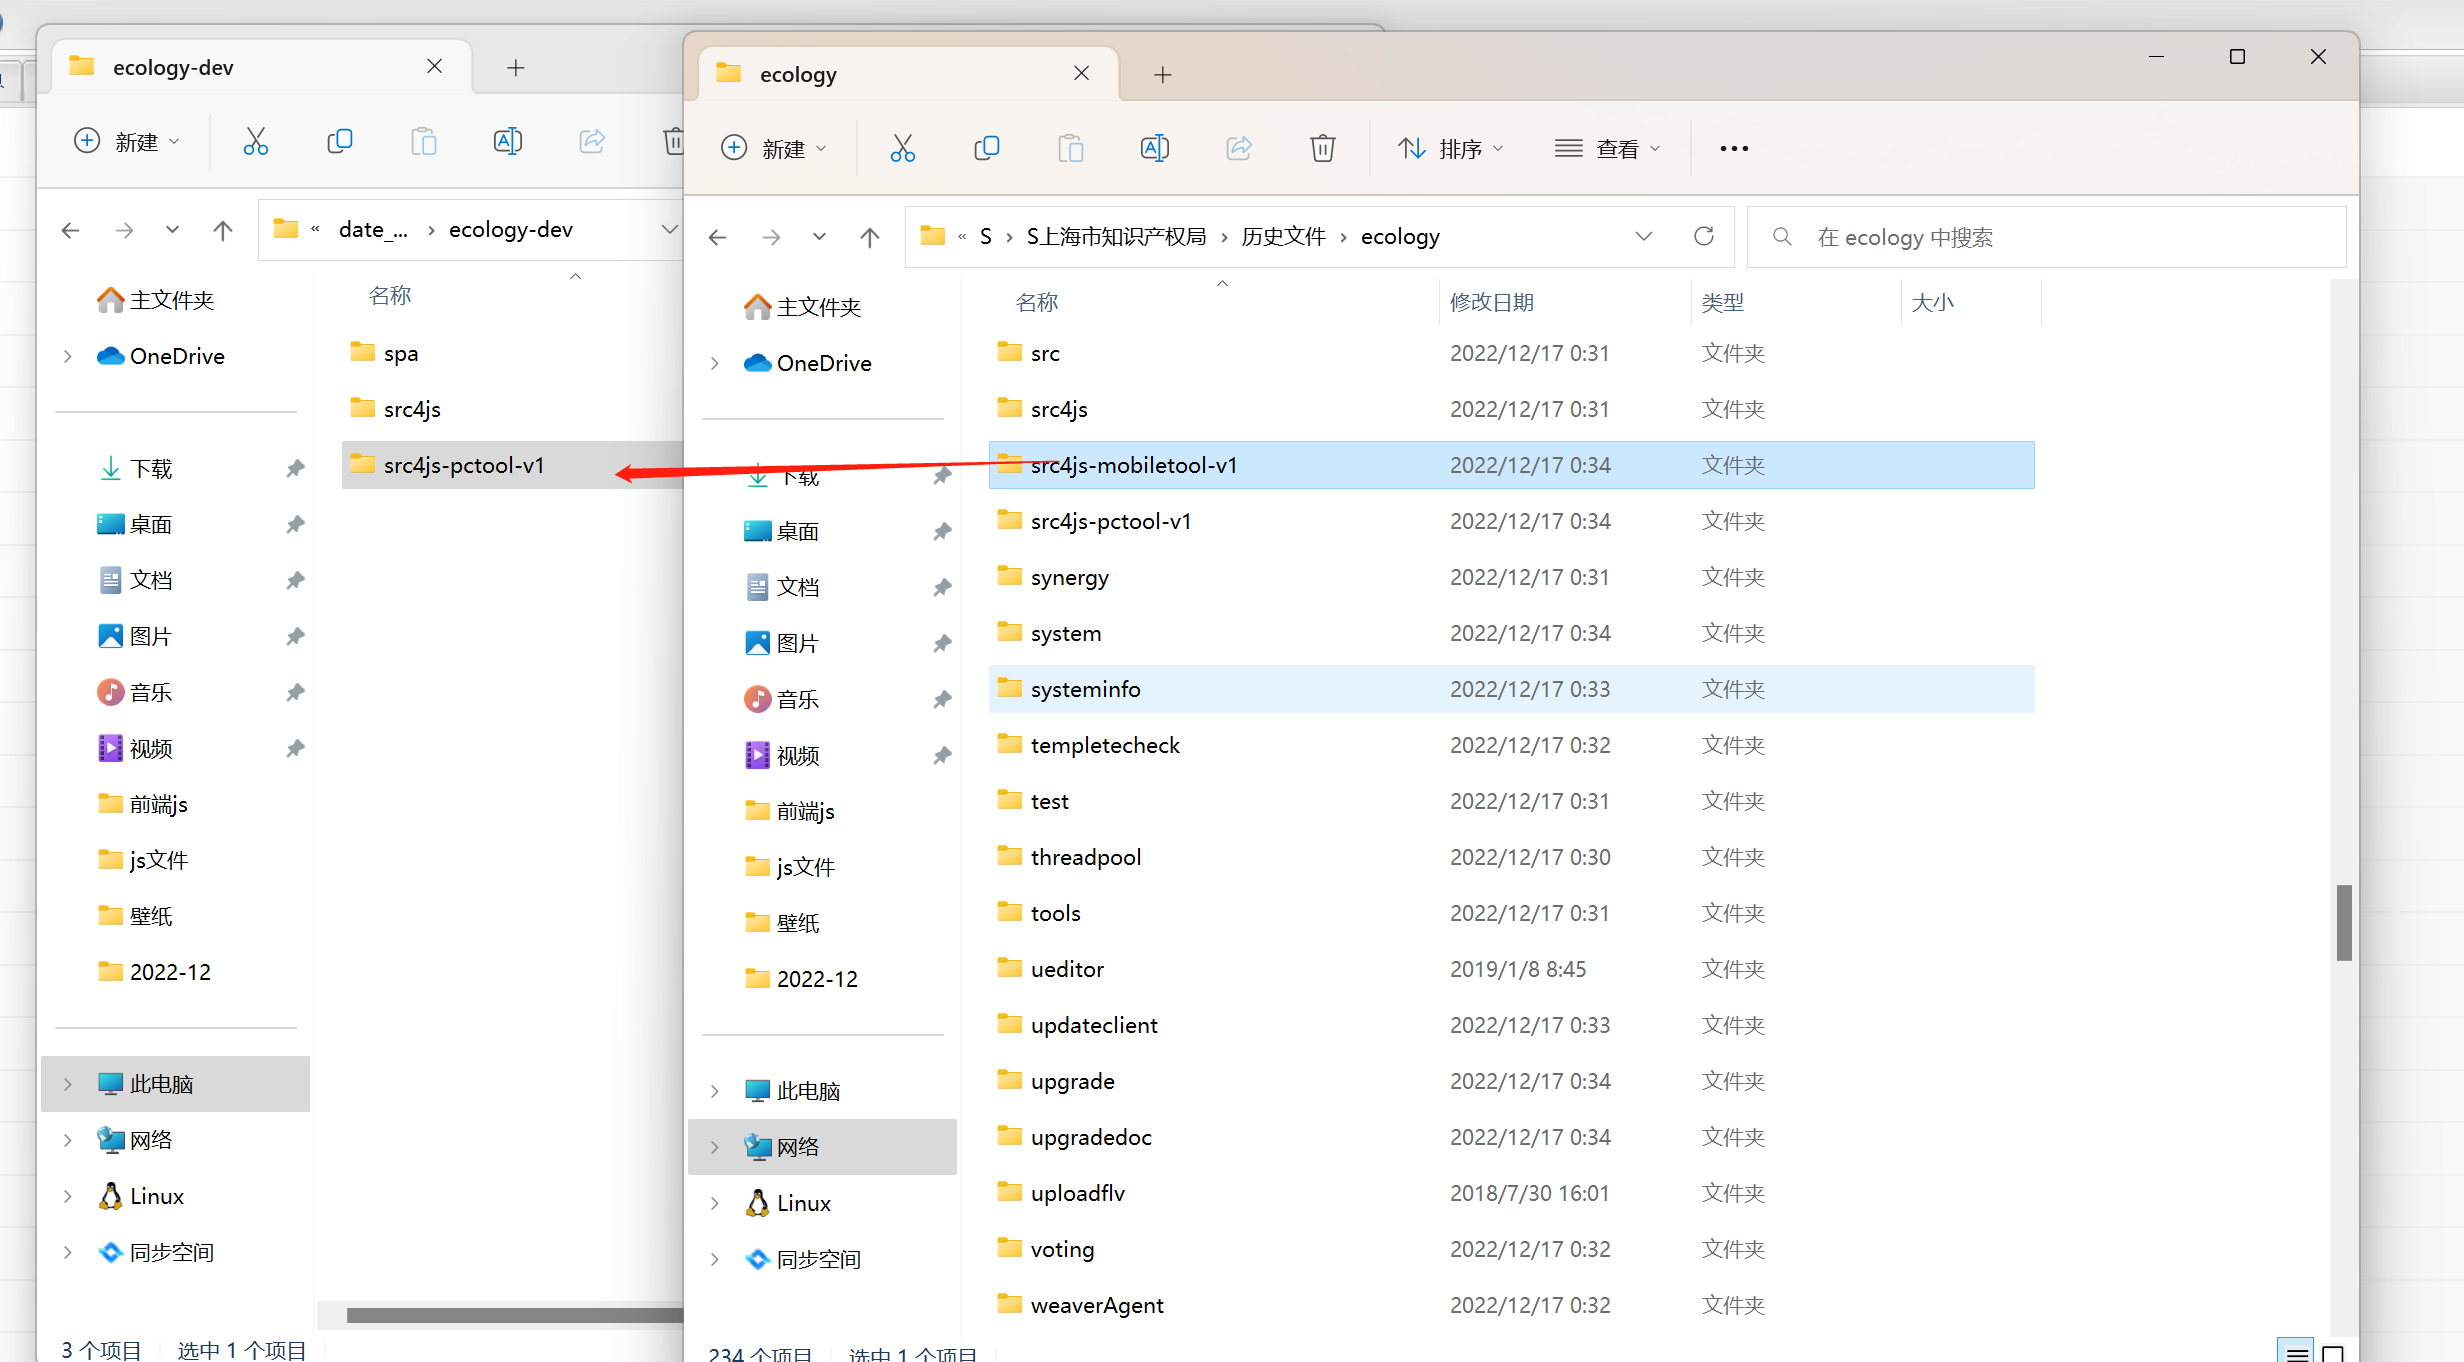The width and height of the screenshot is (2464, 1362).
Task: Close the ecology-dev tab
Action: point(434,66)
